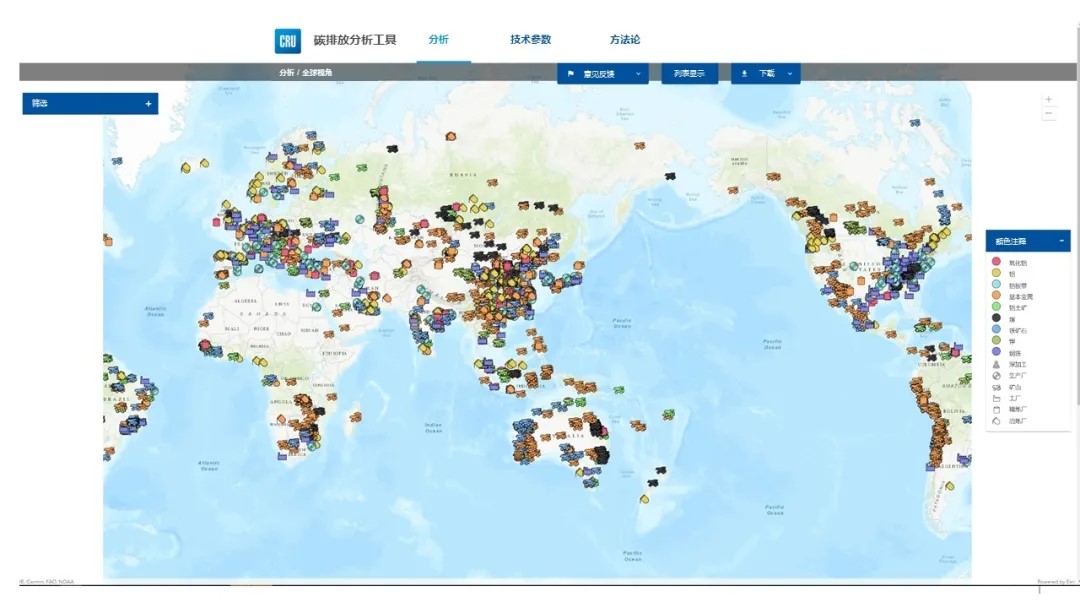This screenshot has height=608, width=1080.
Task: Click the 工厂 factory icon in legend
Action: tap(996, 398)
